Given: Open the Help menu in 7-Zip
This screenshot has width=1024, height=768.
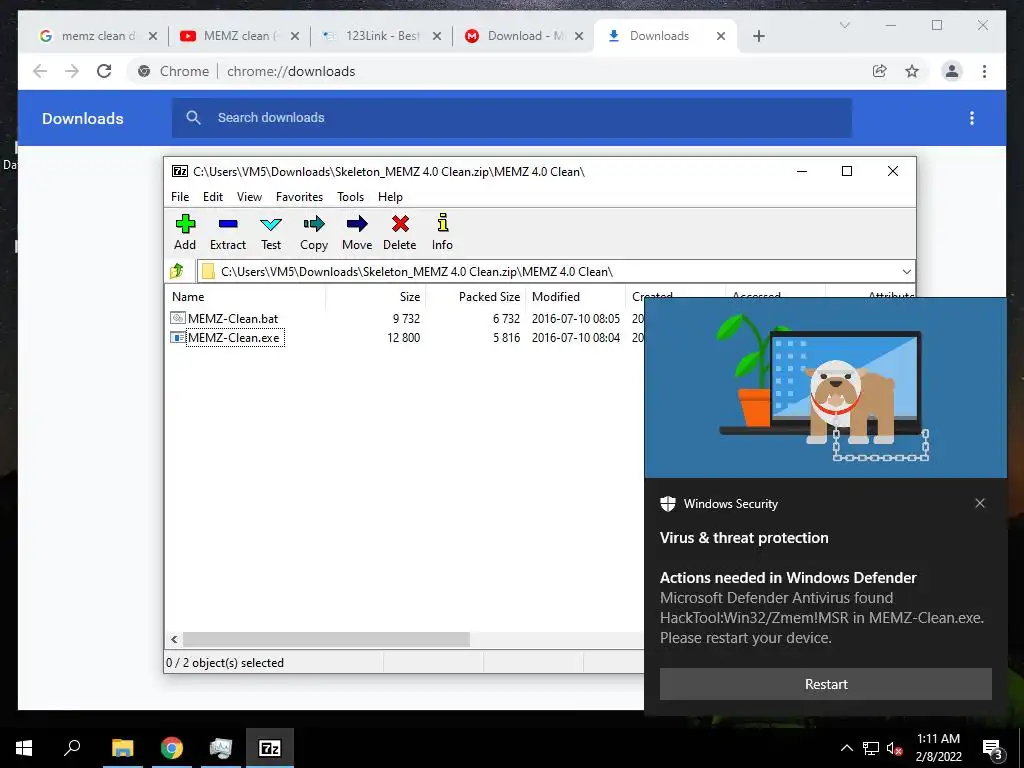Looking at the screenshot, I should click(x=390, y=197).
